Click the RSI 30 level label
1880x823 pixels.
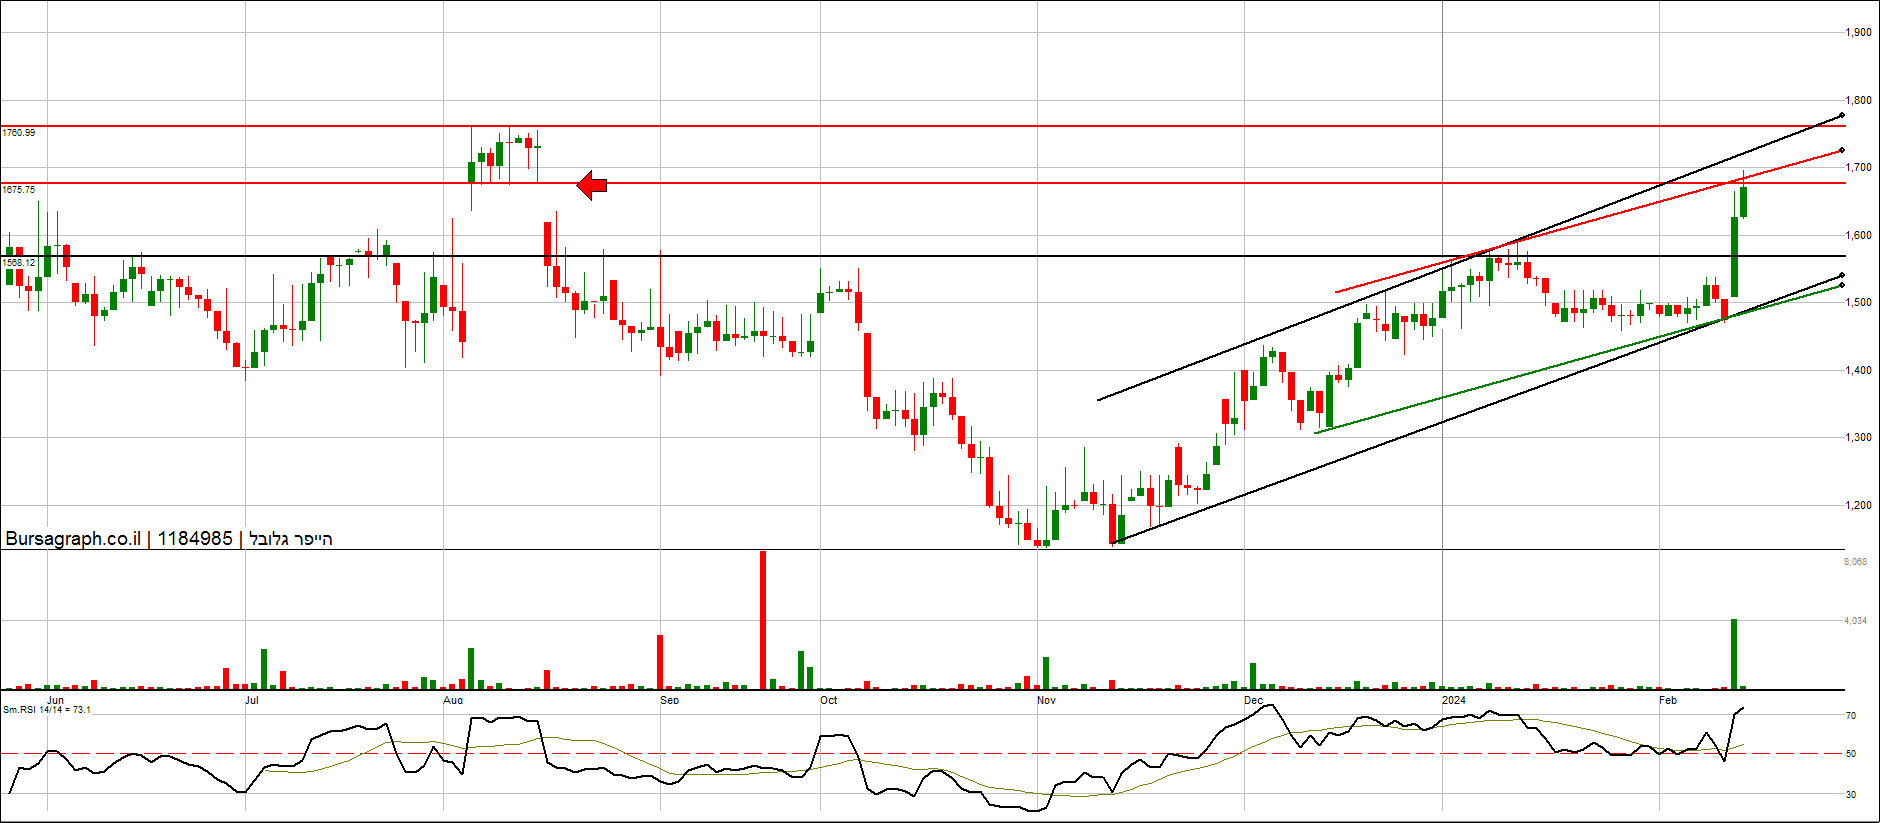(x=1851, y=795)
